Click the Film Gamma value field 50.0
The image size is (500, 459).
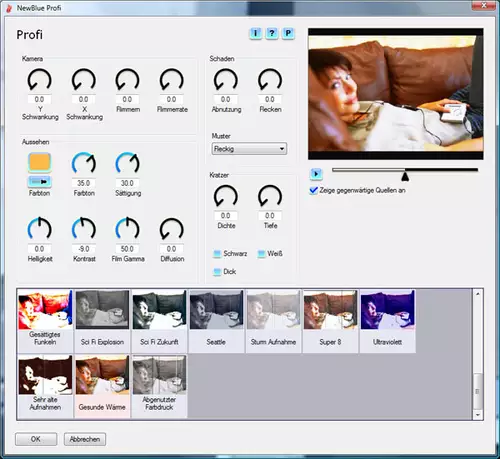pos(127,249)
